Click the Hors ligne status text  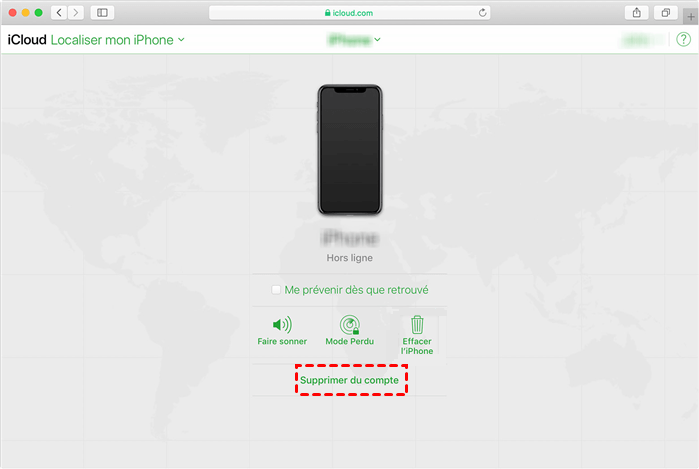coord(350,258)
